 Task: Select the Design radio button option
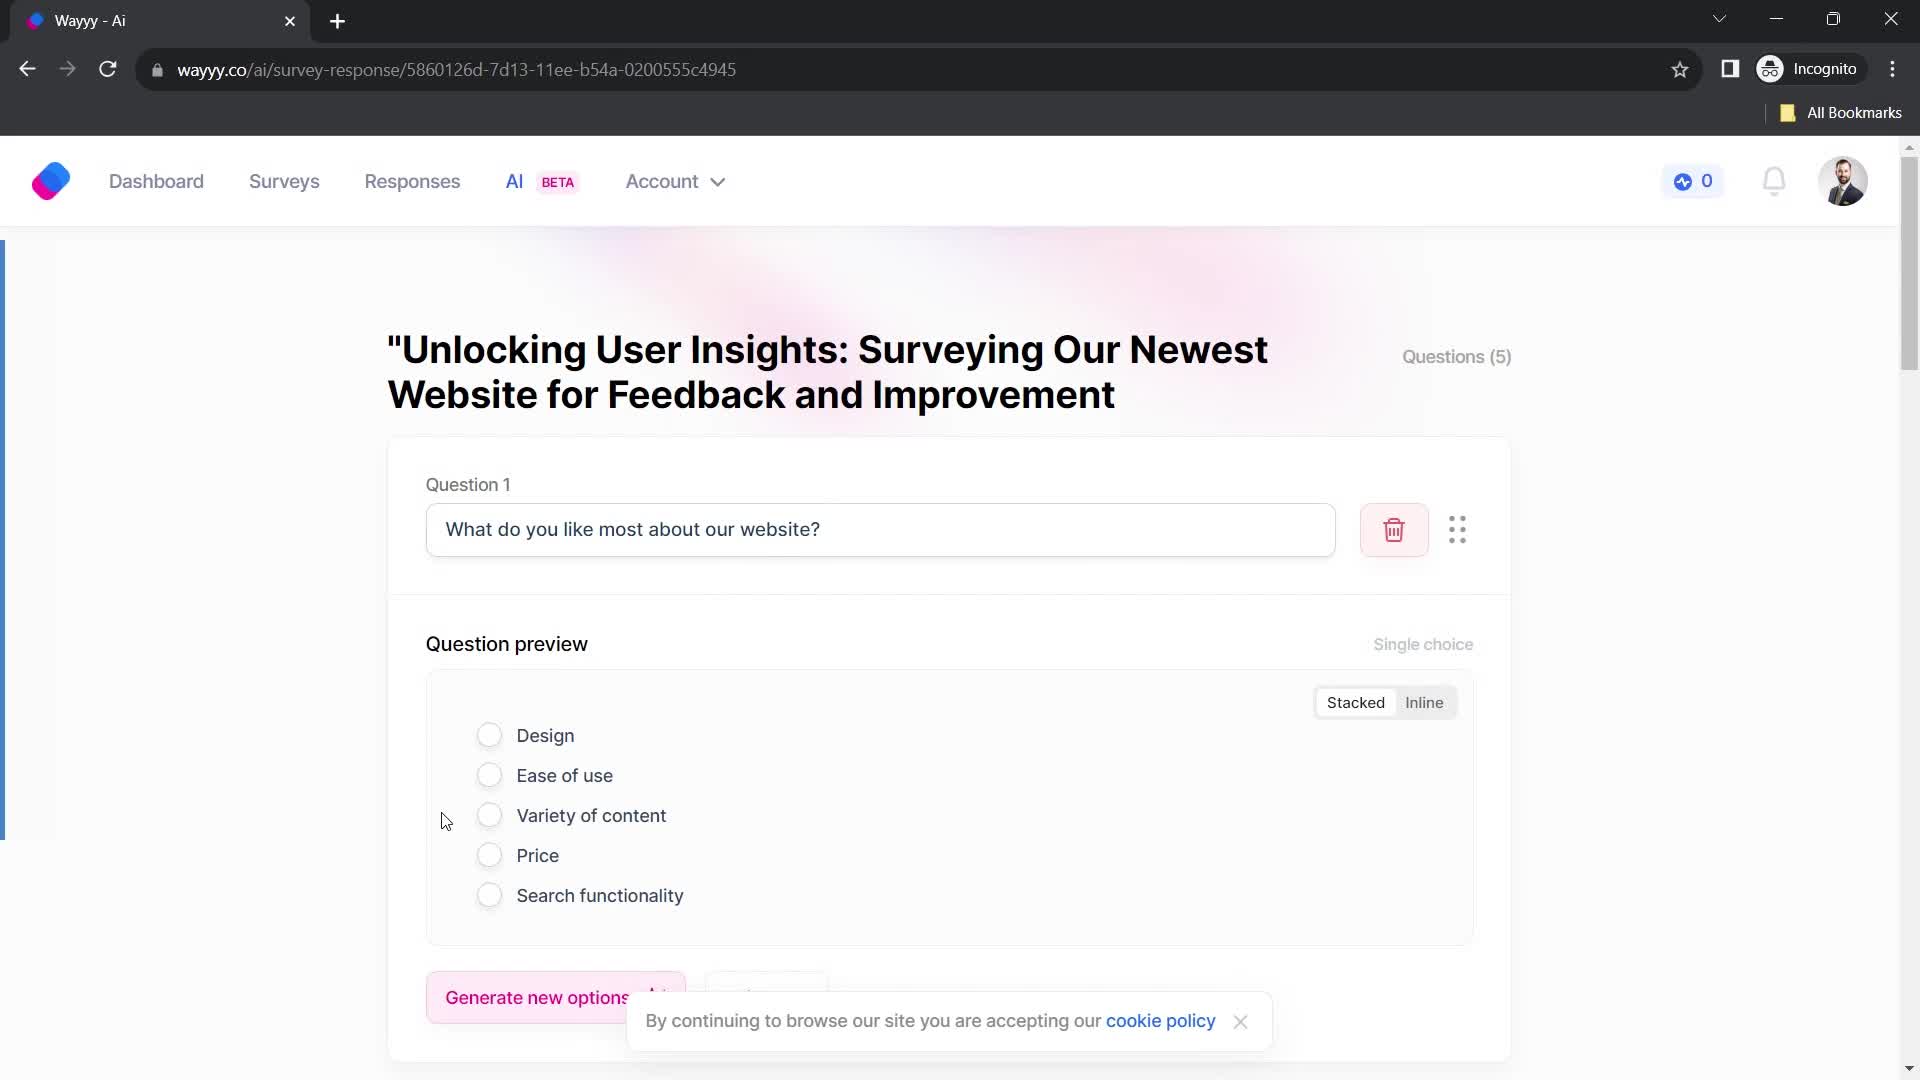click(x=489, y=735)
